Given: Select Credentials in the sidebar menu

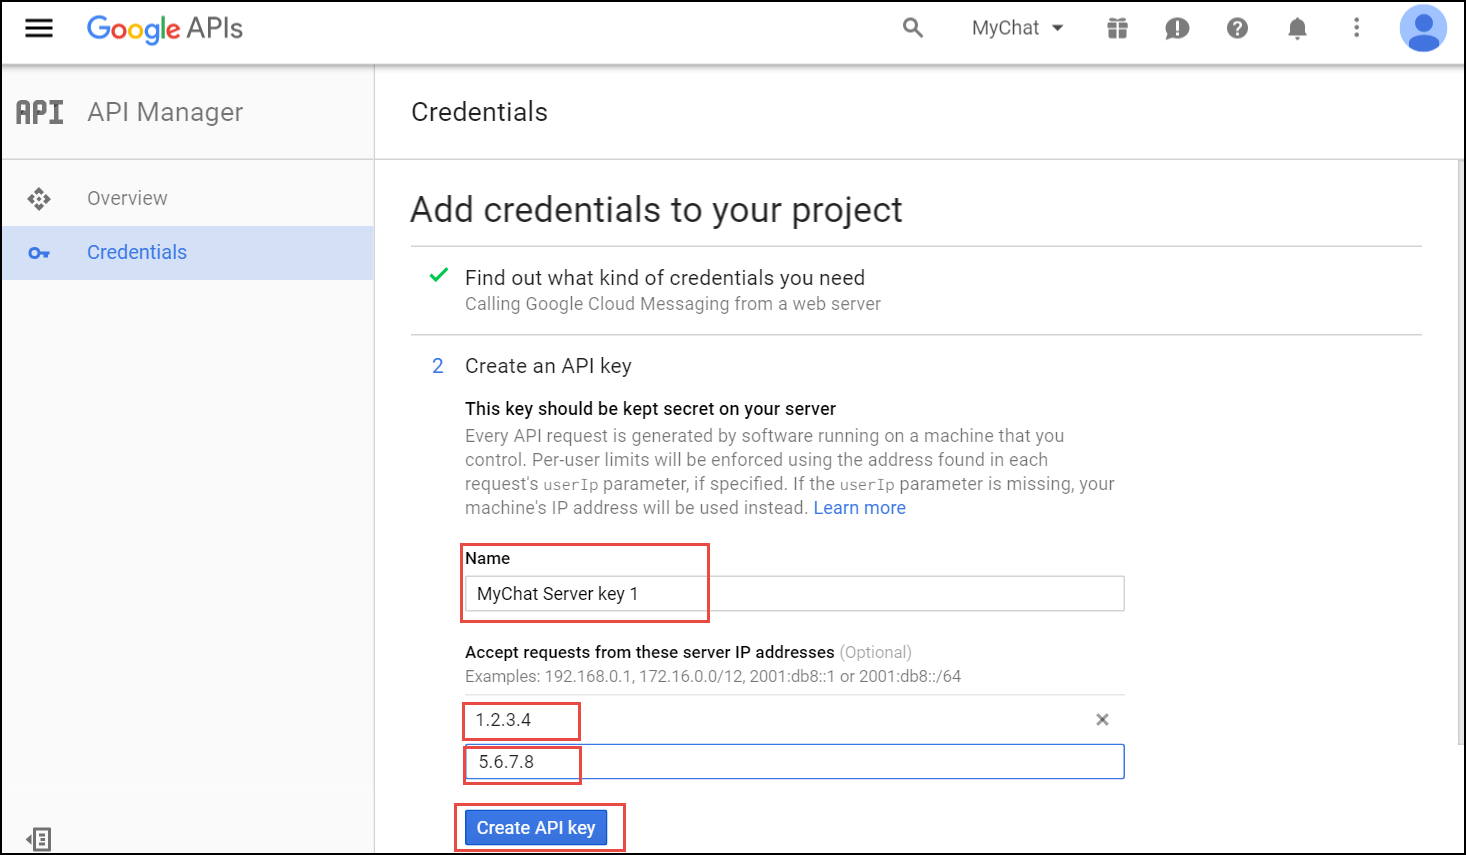Looking at the screenshot, I should tap(137, 252).
